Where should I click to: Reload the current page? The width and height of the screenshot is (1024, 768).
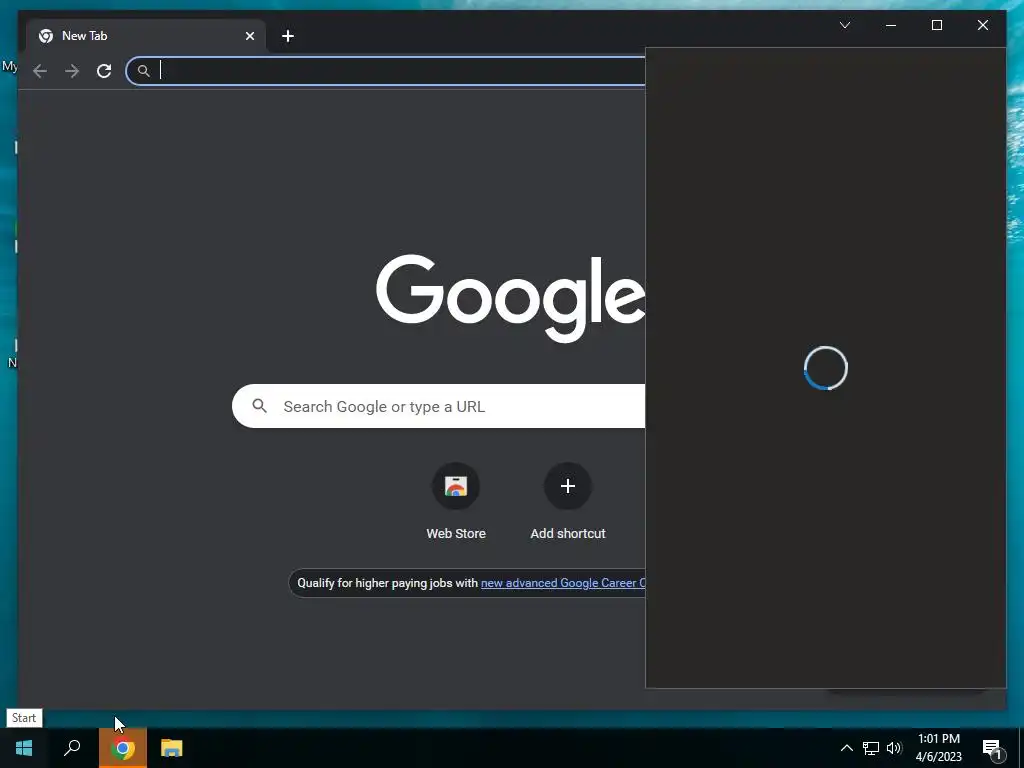pyautogui.click(x=104, y=71)
